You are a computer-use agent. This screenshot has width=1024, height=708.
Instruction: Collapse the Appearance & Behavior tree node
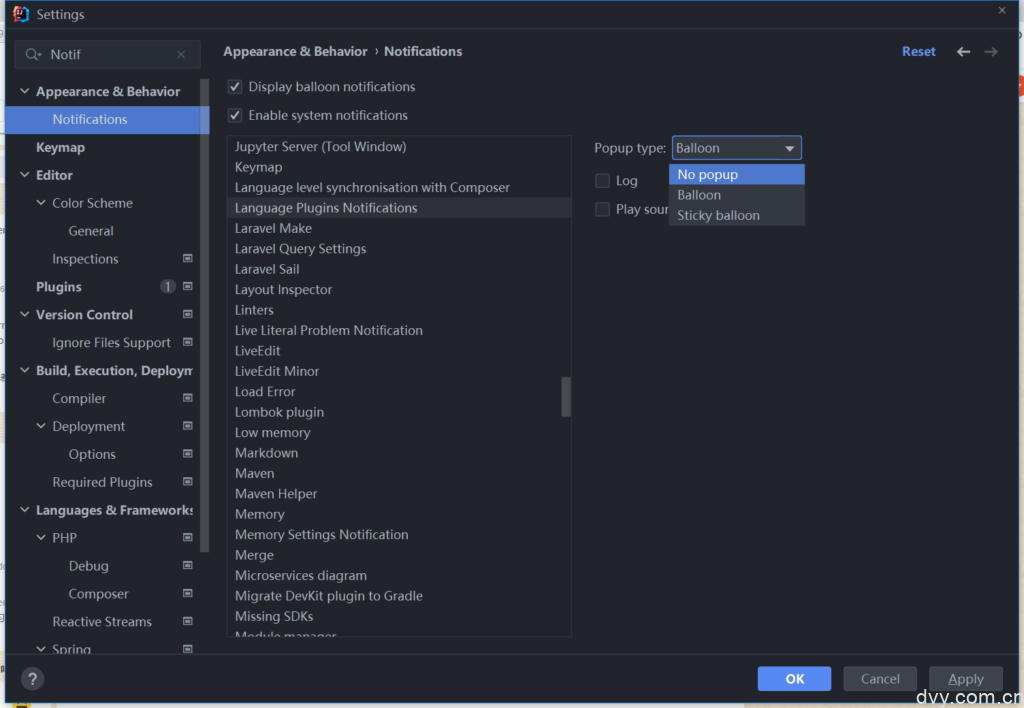(x=25, y=91)
